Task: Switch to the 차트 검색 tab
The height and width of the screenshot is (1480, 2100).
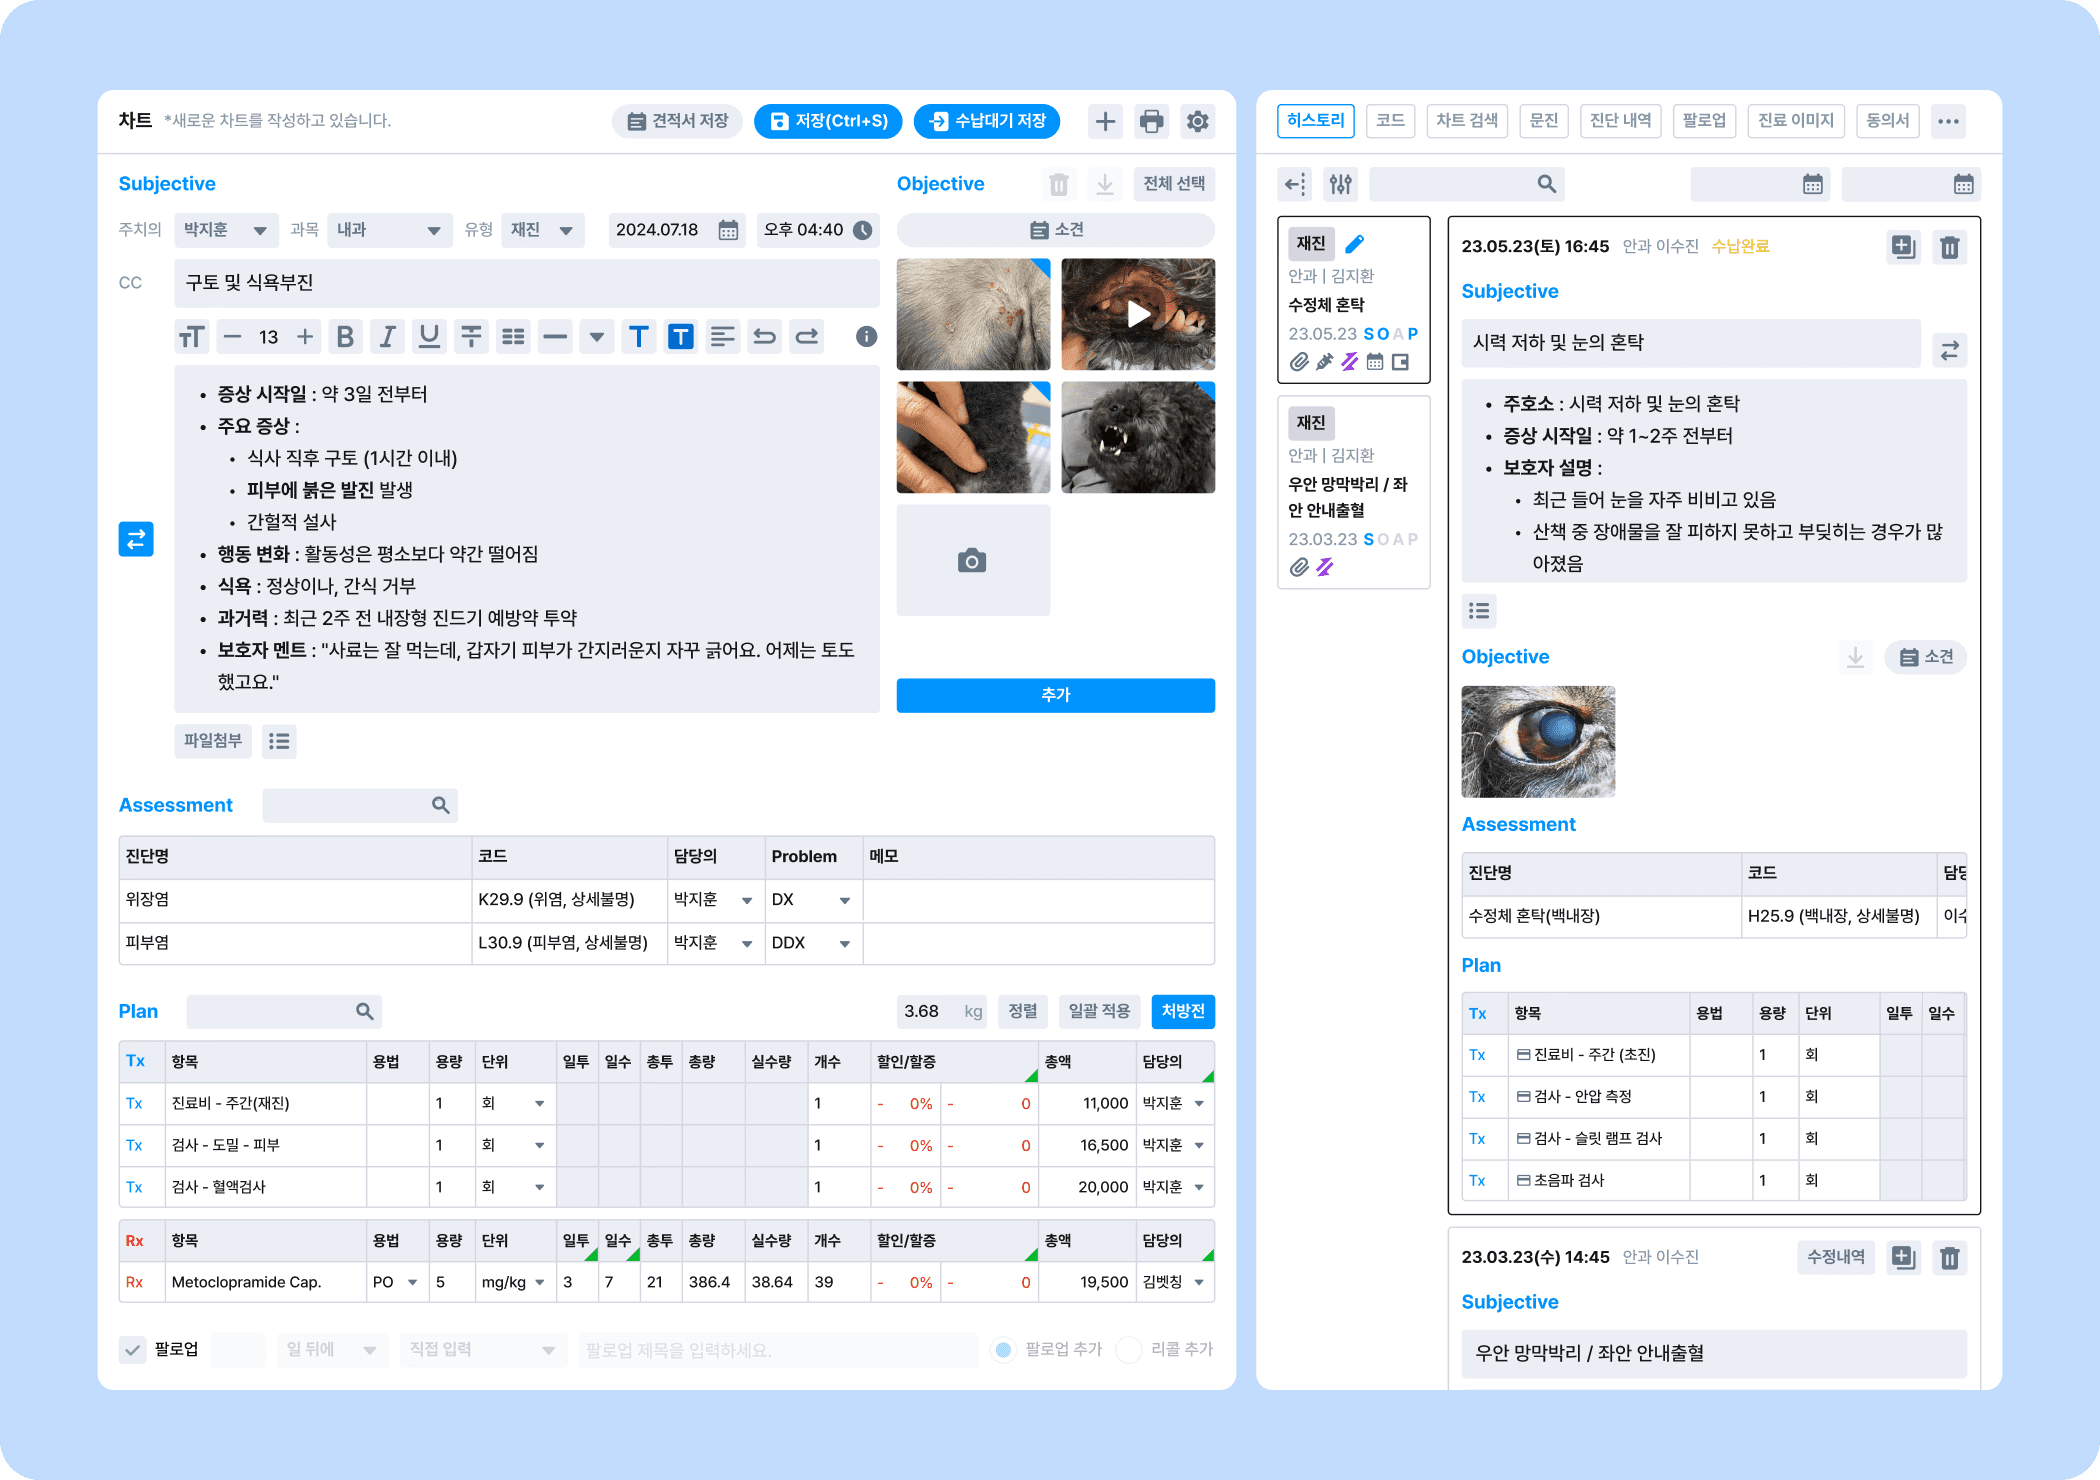Action: pos(1466,121)
